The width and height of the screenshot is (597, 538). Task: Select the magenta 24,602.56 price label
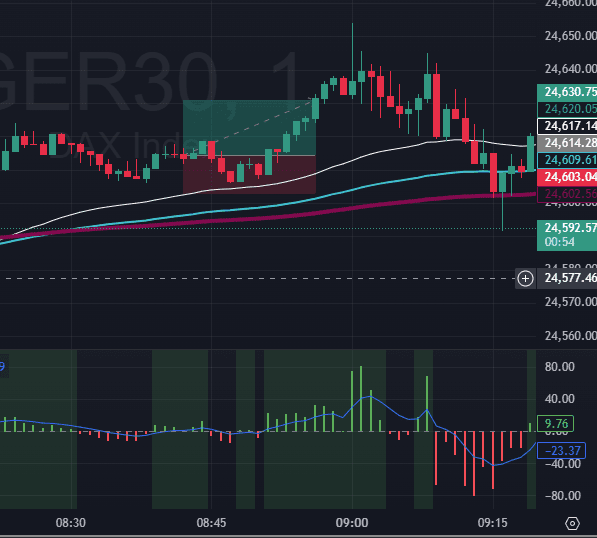(x=567, y=194)
